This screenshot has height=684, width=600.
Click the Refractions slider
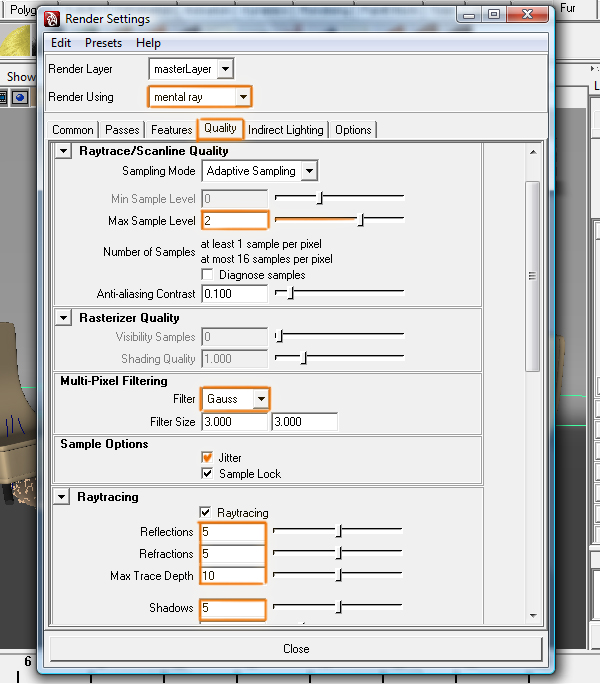pos(337,553)
